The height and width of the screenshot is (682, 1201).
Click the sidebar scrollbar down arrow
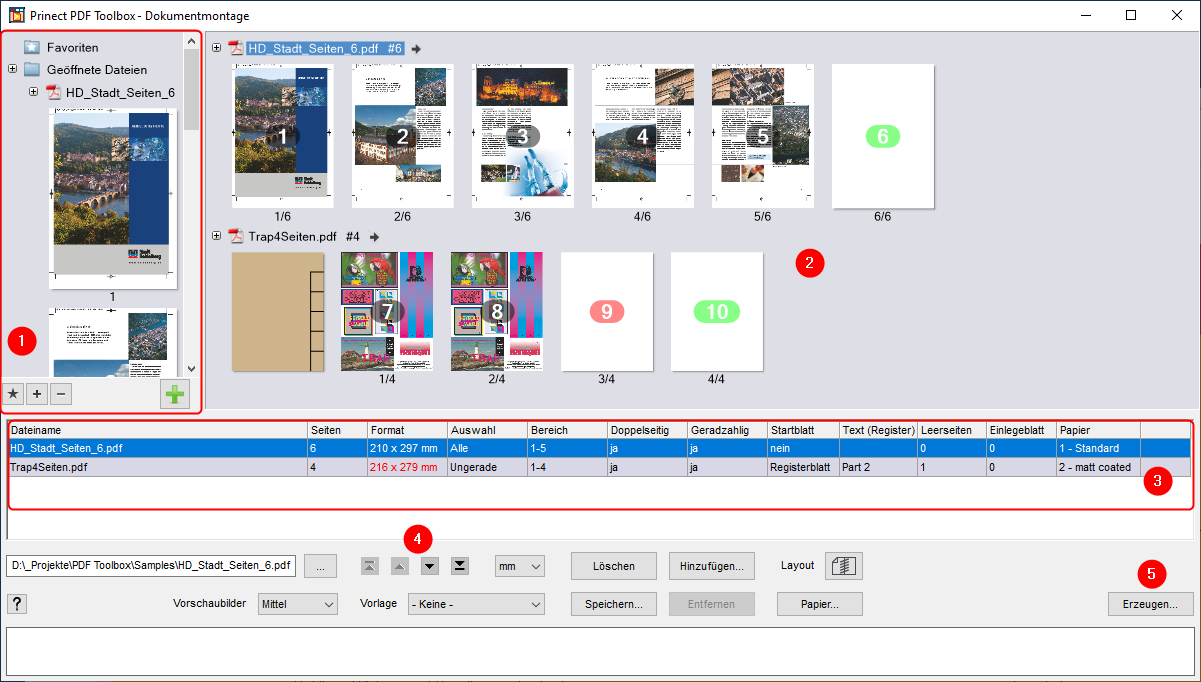tap(192, 369)
